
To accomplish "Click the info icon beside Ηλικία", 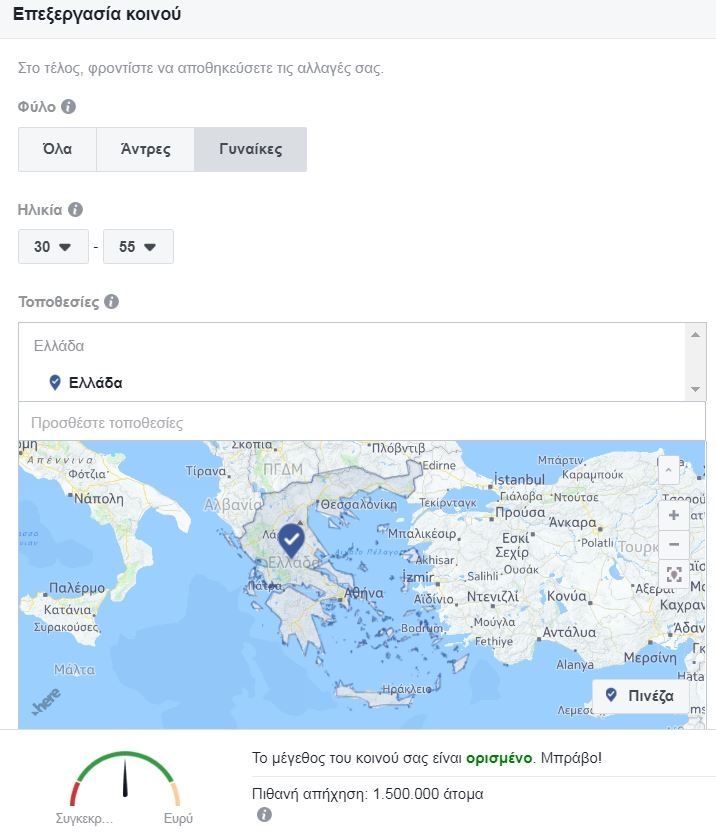I will tap(75, 210).
